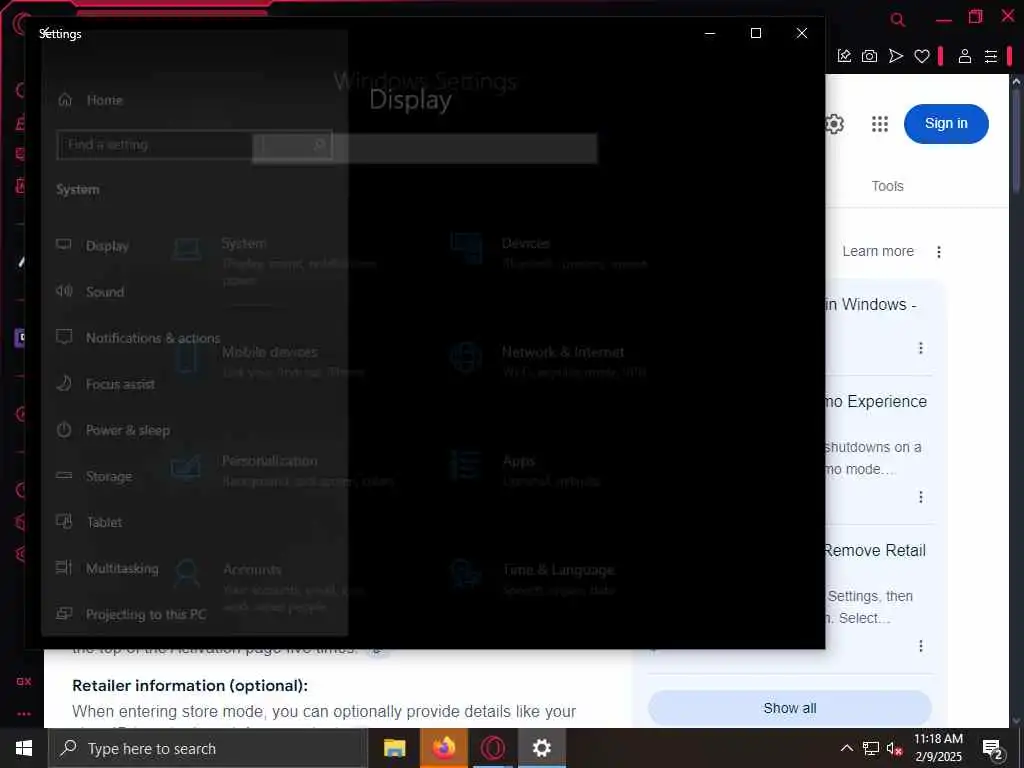Switch to Opera GX on the taskbar

[492, 748]
